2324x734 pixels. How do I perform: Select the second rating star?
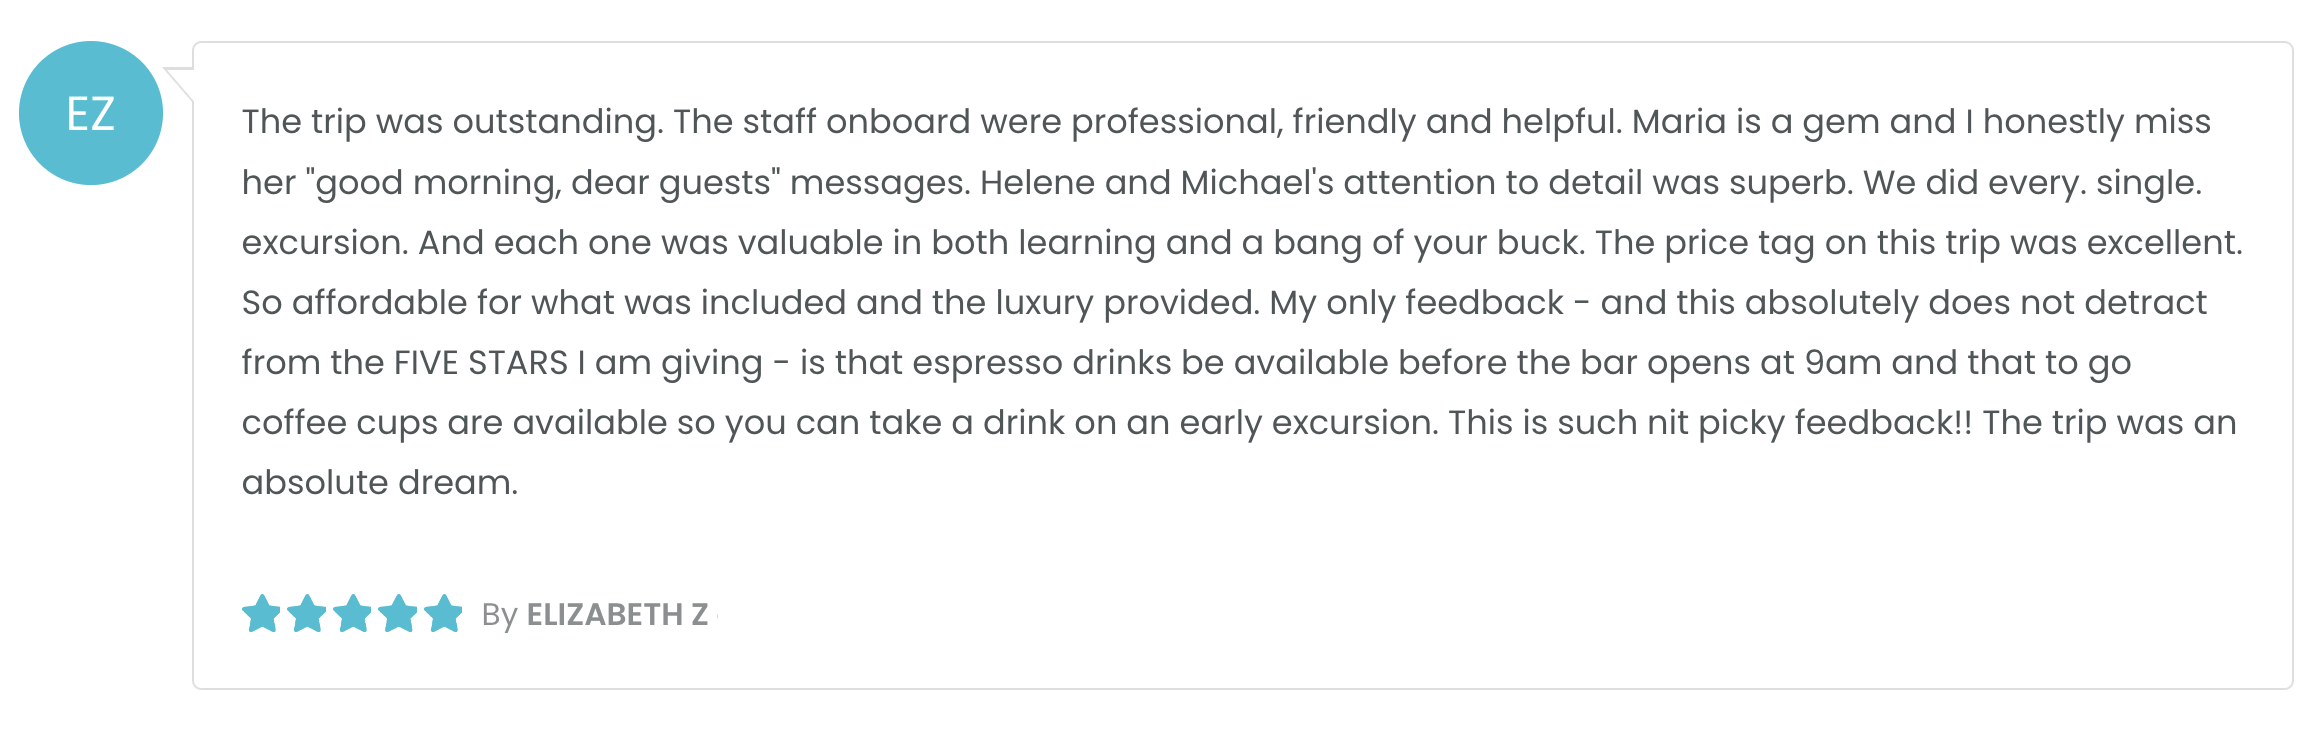(x=307, y=614)
